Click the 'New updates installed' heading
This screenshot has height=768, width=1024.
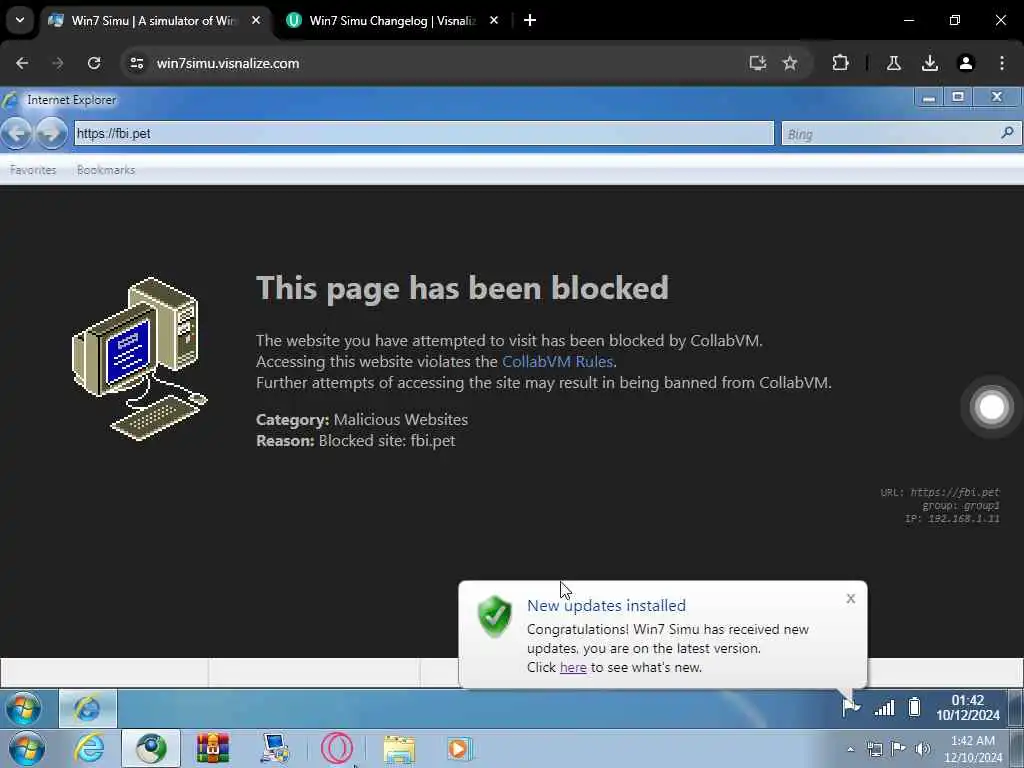click(x=606, y=605)
